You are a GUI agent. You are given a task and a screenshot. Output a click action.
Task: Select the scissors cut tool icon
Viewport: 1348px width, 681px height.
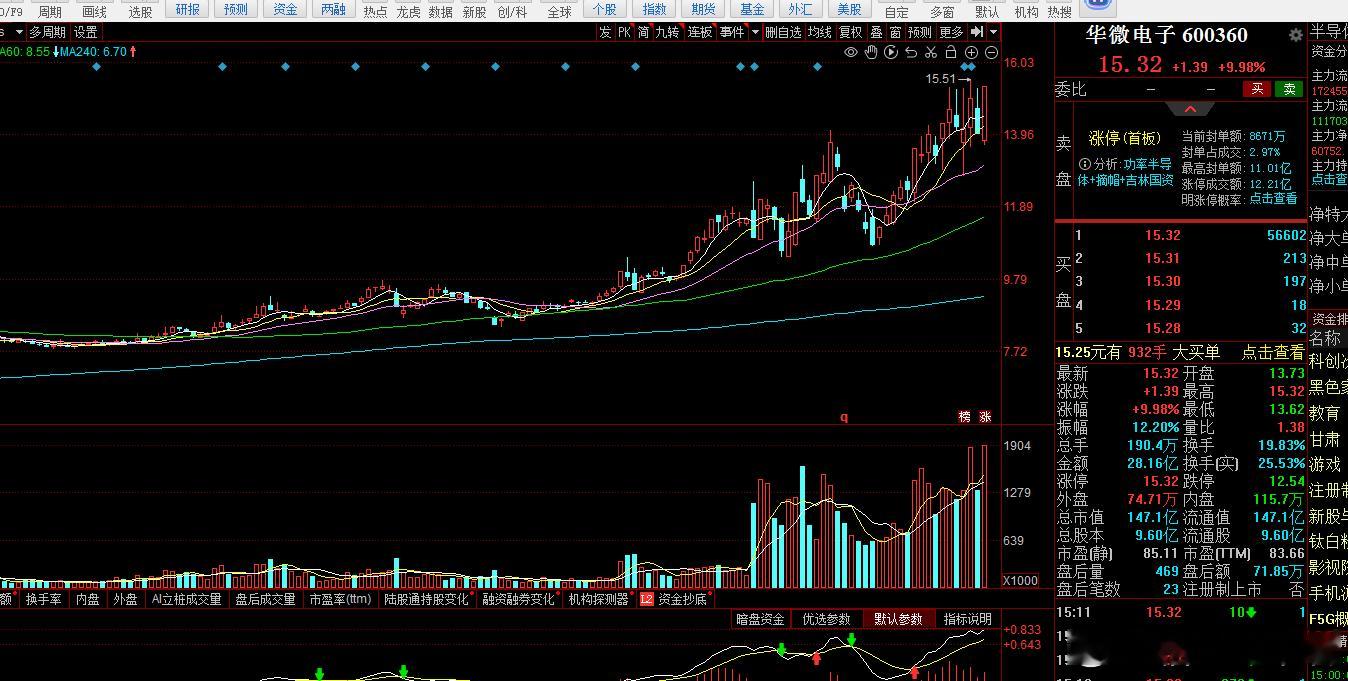point(931,52)
